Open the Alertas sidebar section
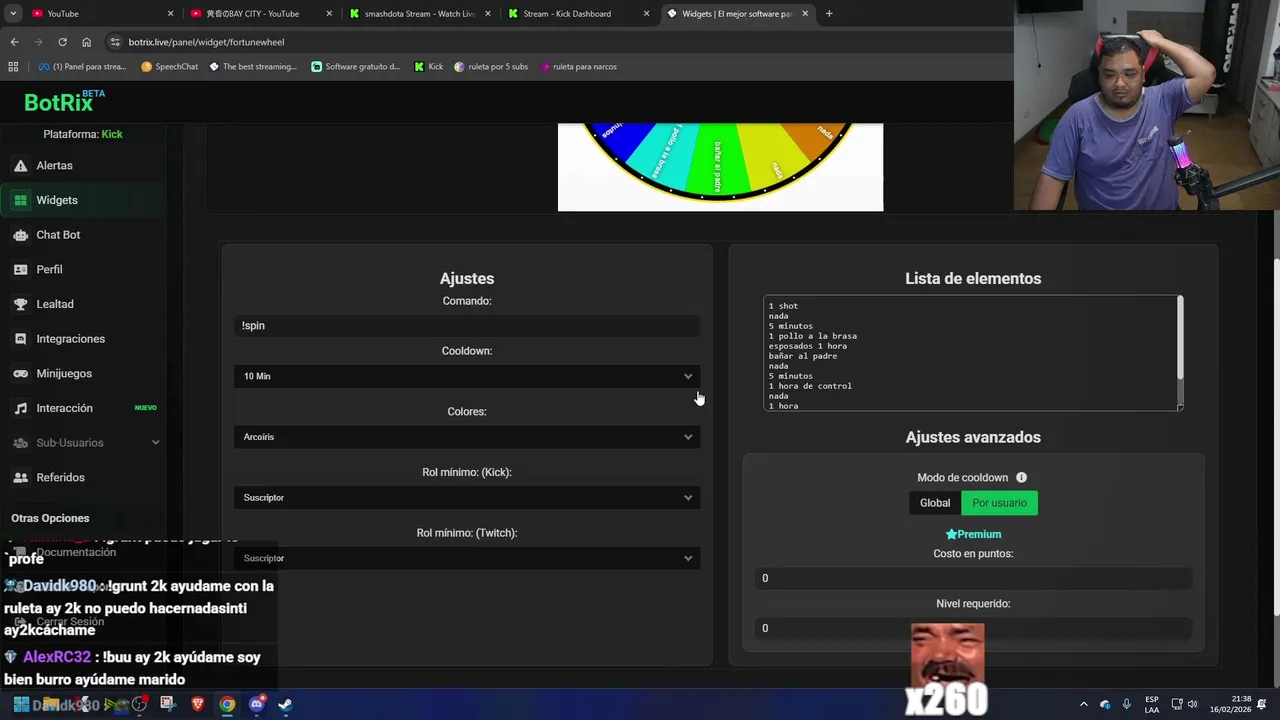 click(54, 165)
